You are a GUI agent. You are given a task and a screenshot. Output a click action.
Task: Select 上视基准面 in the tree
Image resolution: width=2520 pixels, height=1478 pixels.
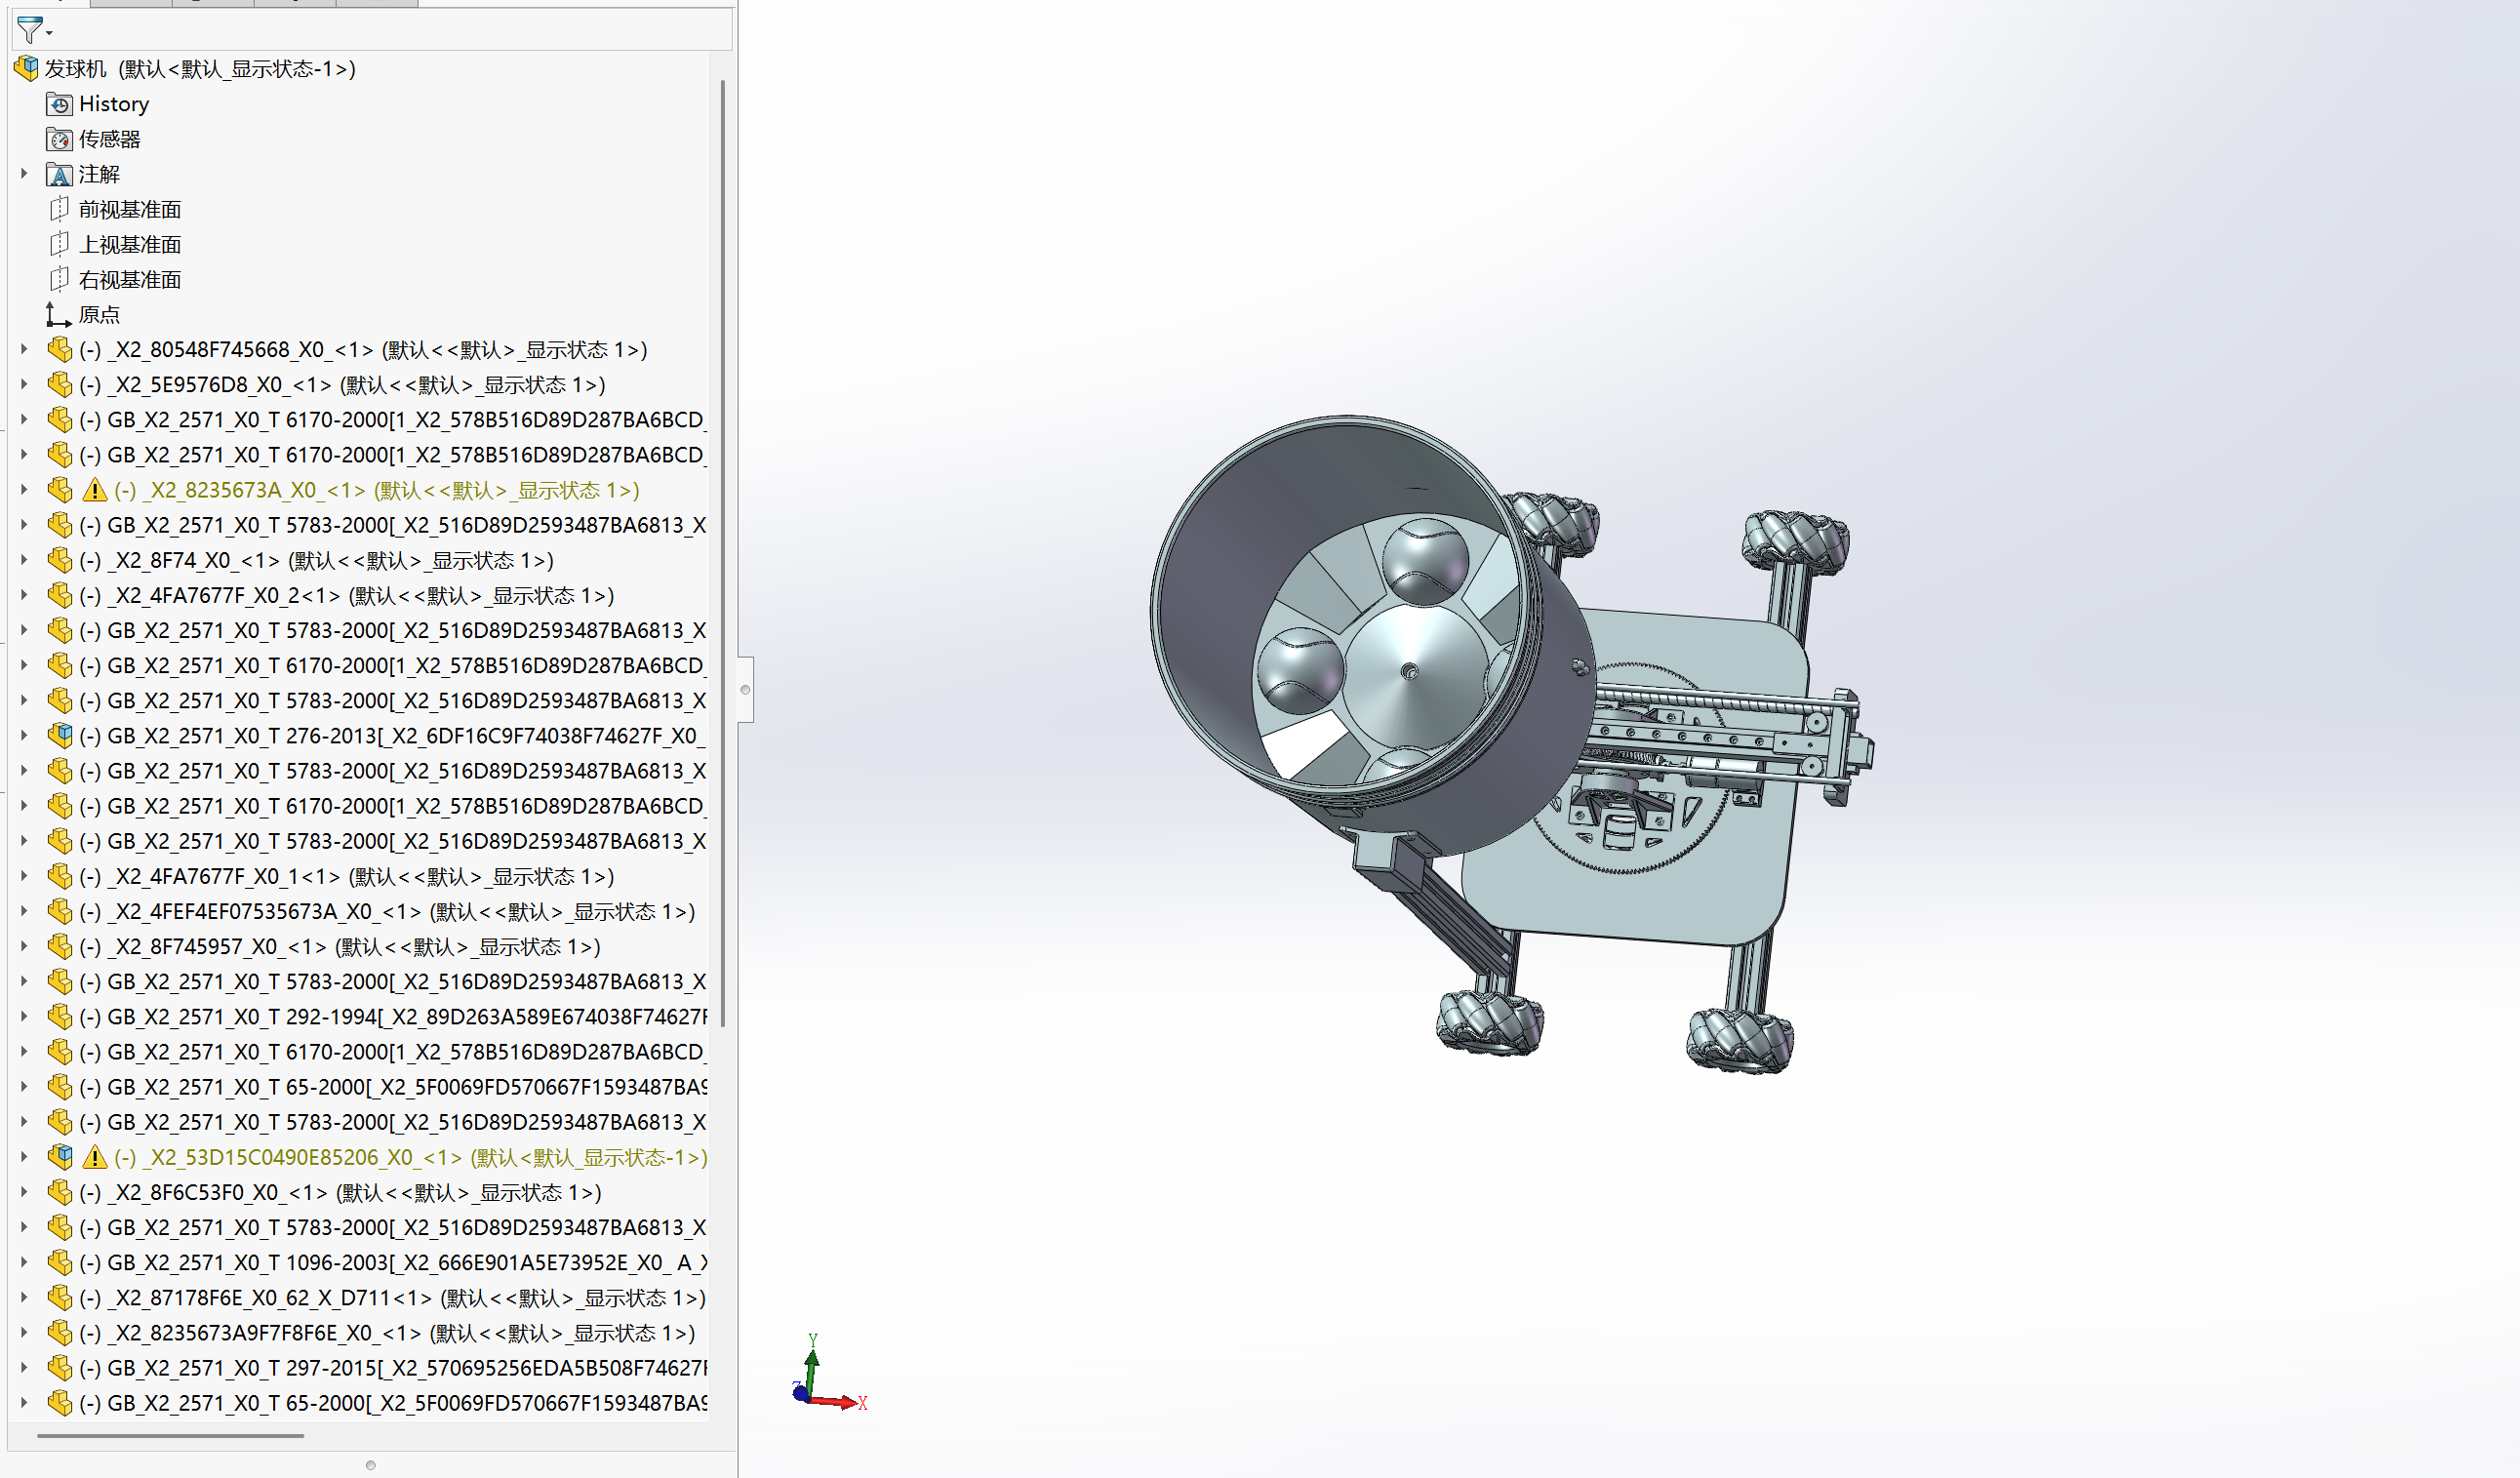(130, 245)
